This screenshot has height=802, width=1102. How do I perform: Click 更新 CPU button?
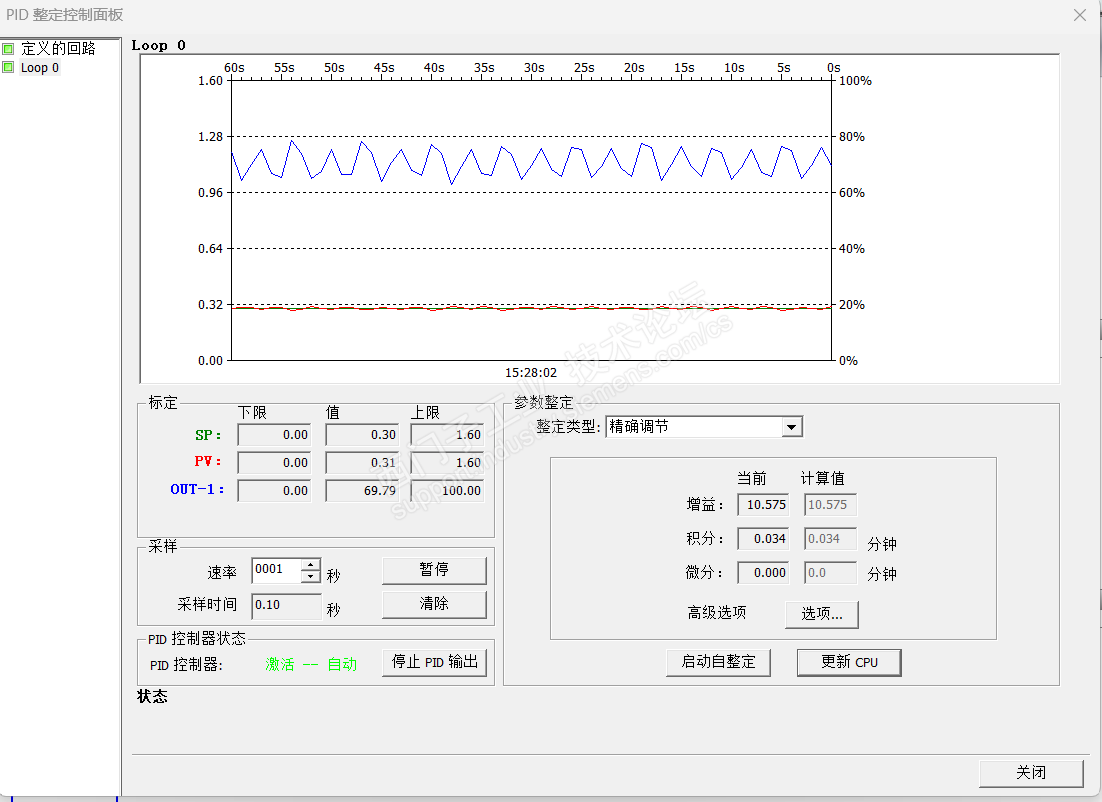coord(849,662)
